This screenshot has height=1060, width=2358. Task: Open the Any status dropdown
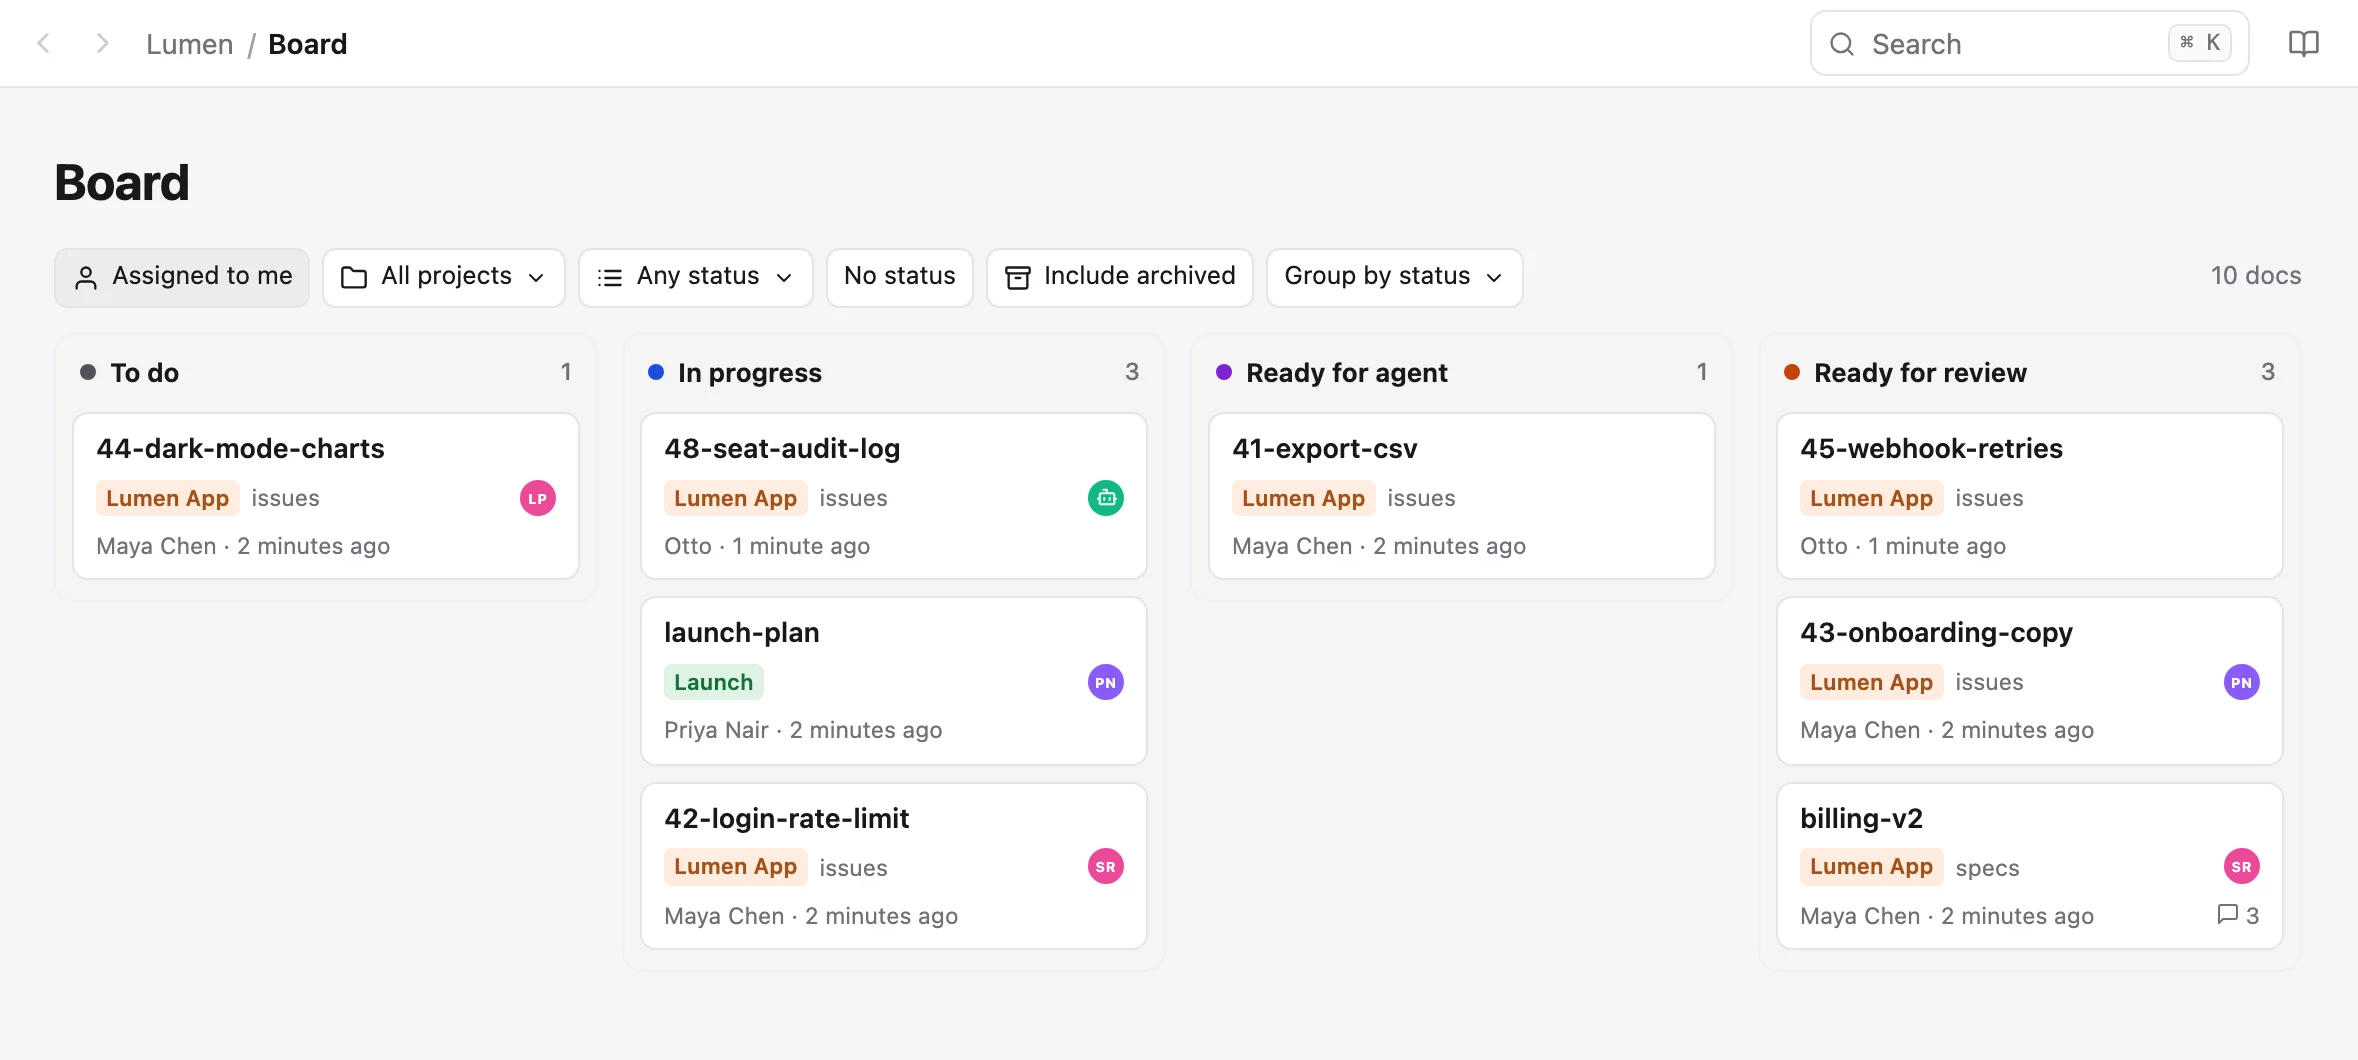click(x=696, y=277)
